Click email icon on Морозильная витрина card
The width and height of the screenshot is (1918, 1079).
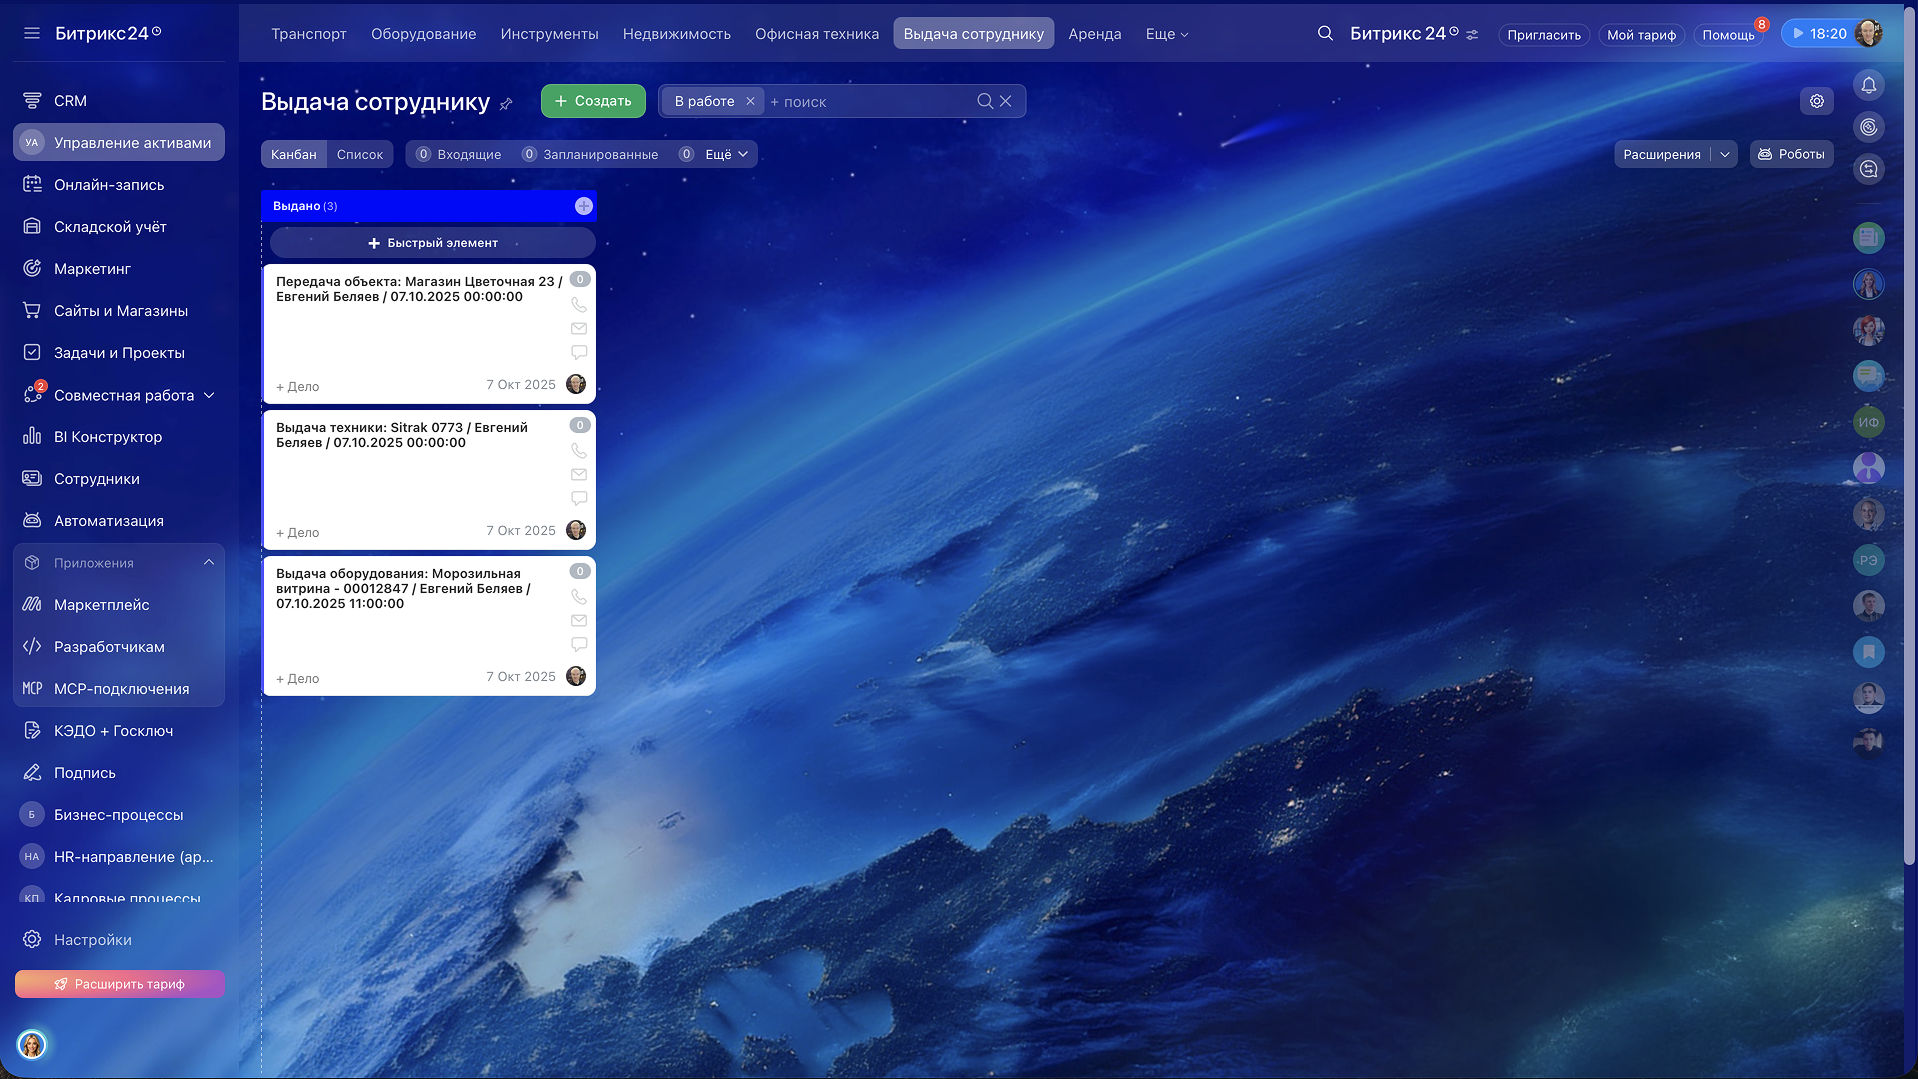tap(579, 621)
